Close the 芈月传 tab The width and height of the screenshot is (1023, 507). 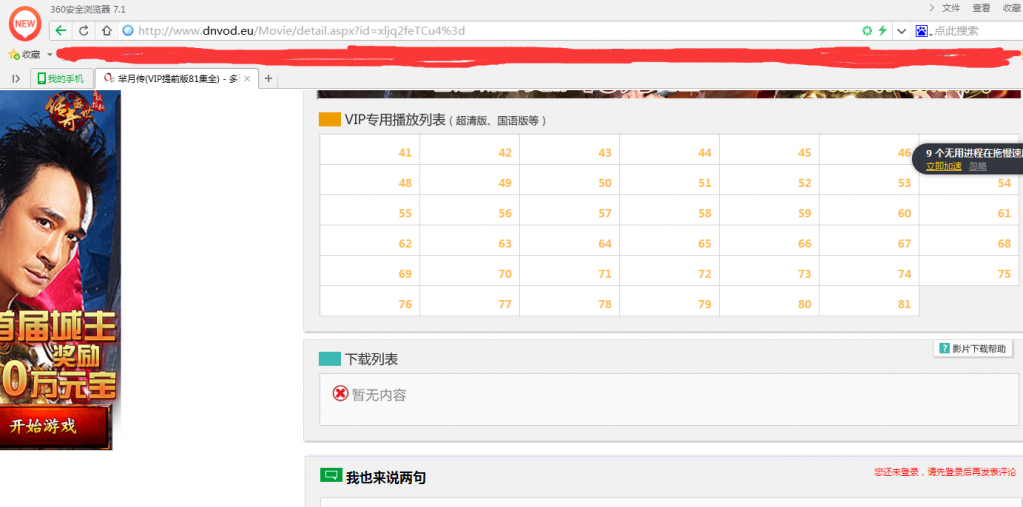pyautogui.click(x=247, y=78)
